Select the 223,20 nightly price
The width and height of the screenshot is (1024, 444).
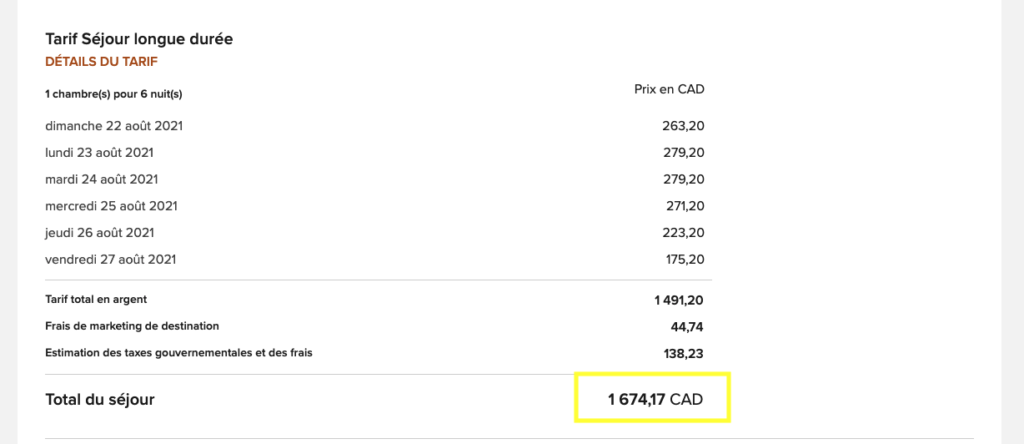(683, 234)
